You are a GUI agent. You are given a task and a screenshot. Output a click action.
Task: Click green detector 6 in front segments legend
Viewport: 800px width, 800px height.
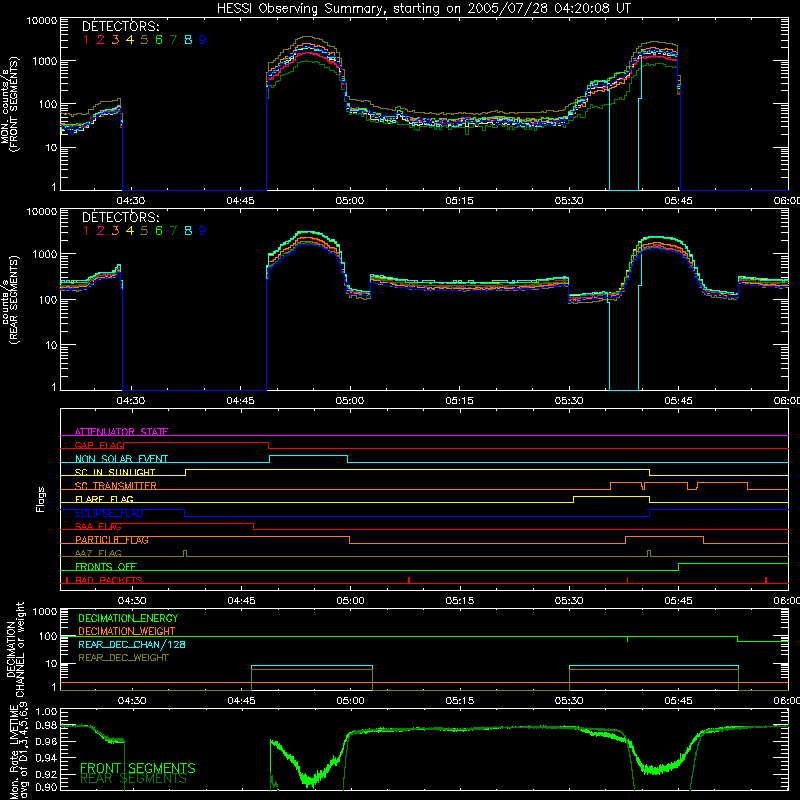point(159,40)
